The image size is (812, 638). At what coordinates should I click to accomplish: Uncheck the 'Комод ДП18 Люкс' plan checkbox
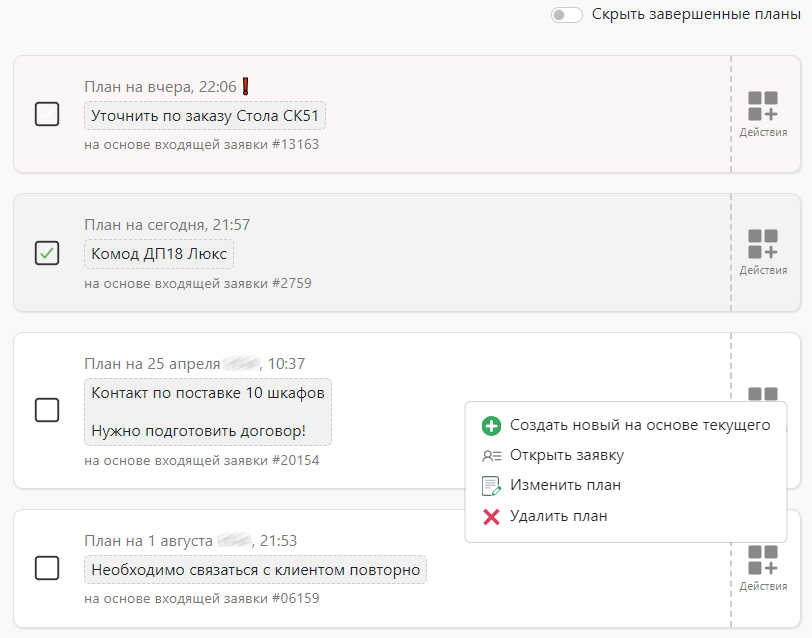[47, 253]
